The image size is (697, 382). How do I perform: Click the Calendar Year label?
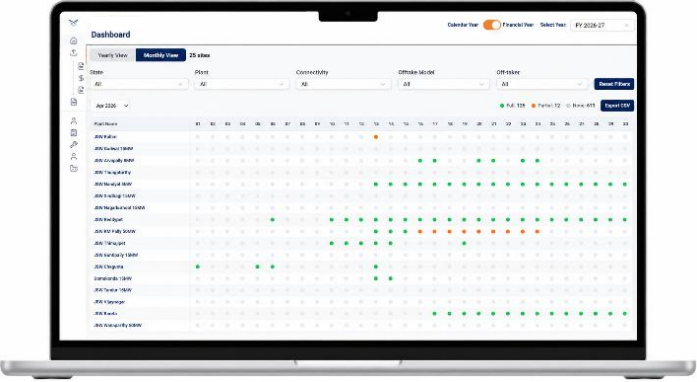463,25
